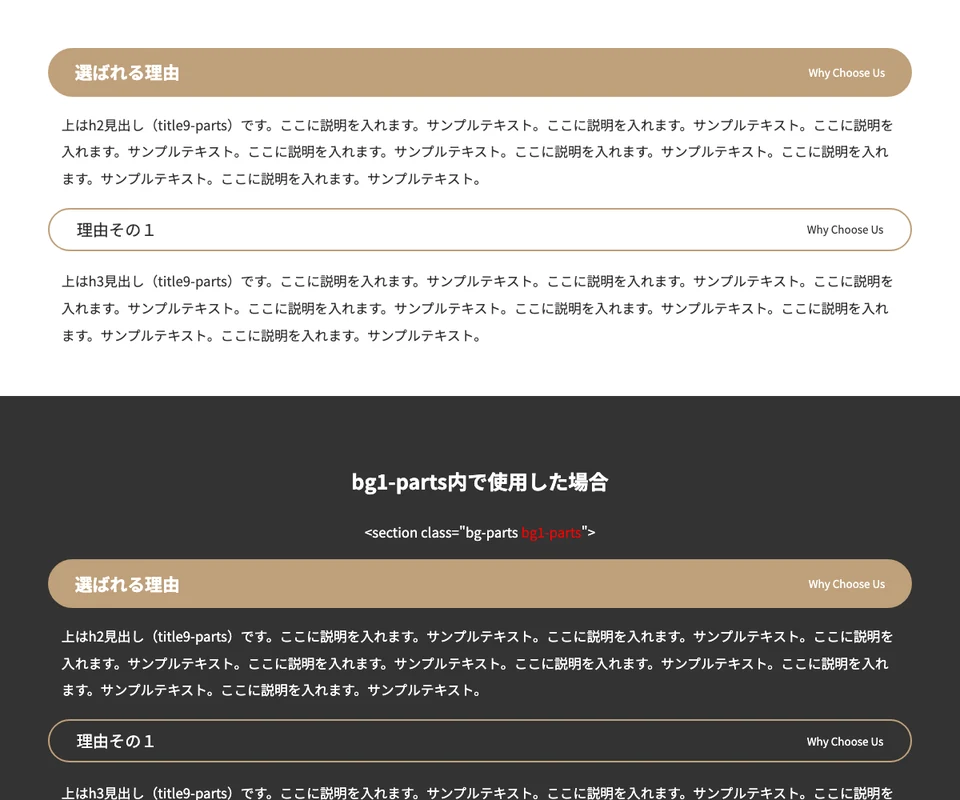Click the 上はh3見出し paragraph in the dark section
Screen dimensions: 960x800
pyautogui.click(x=478, y=792)
